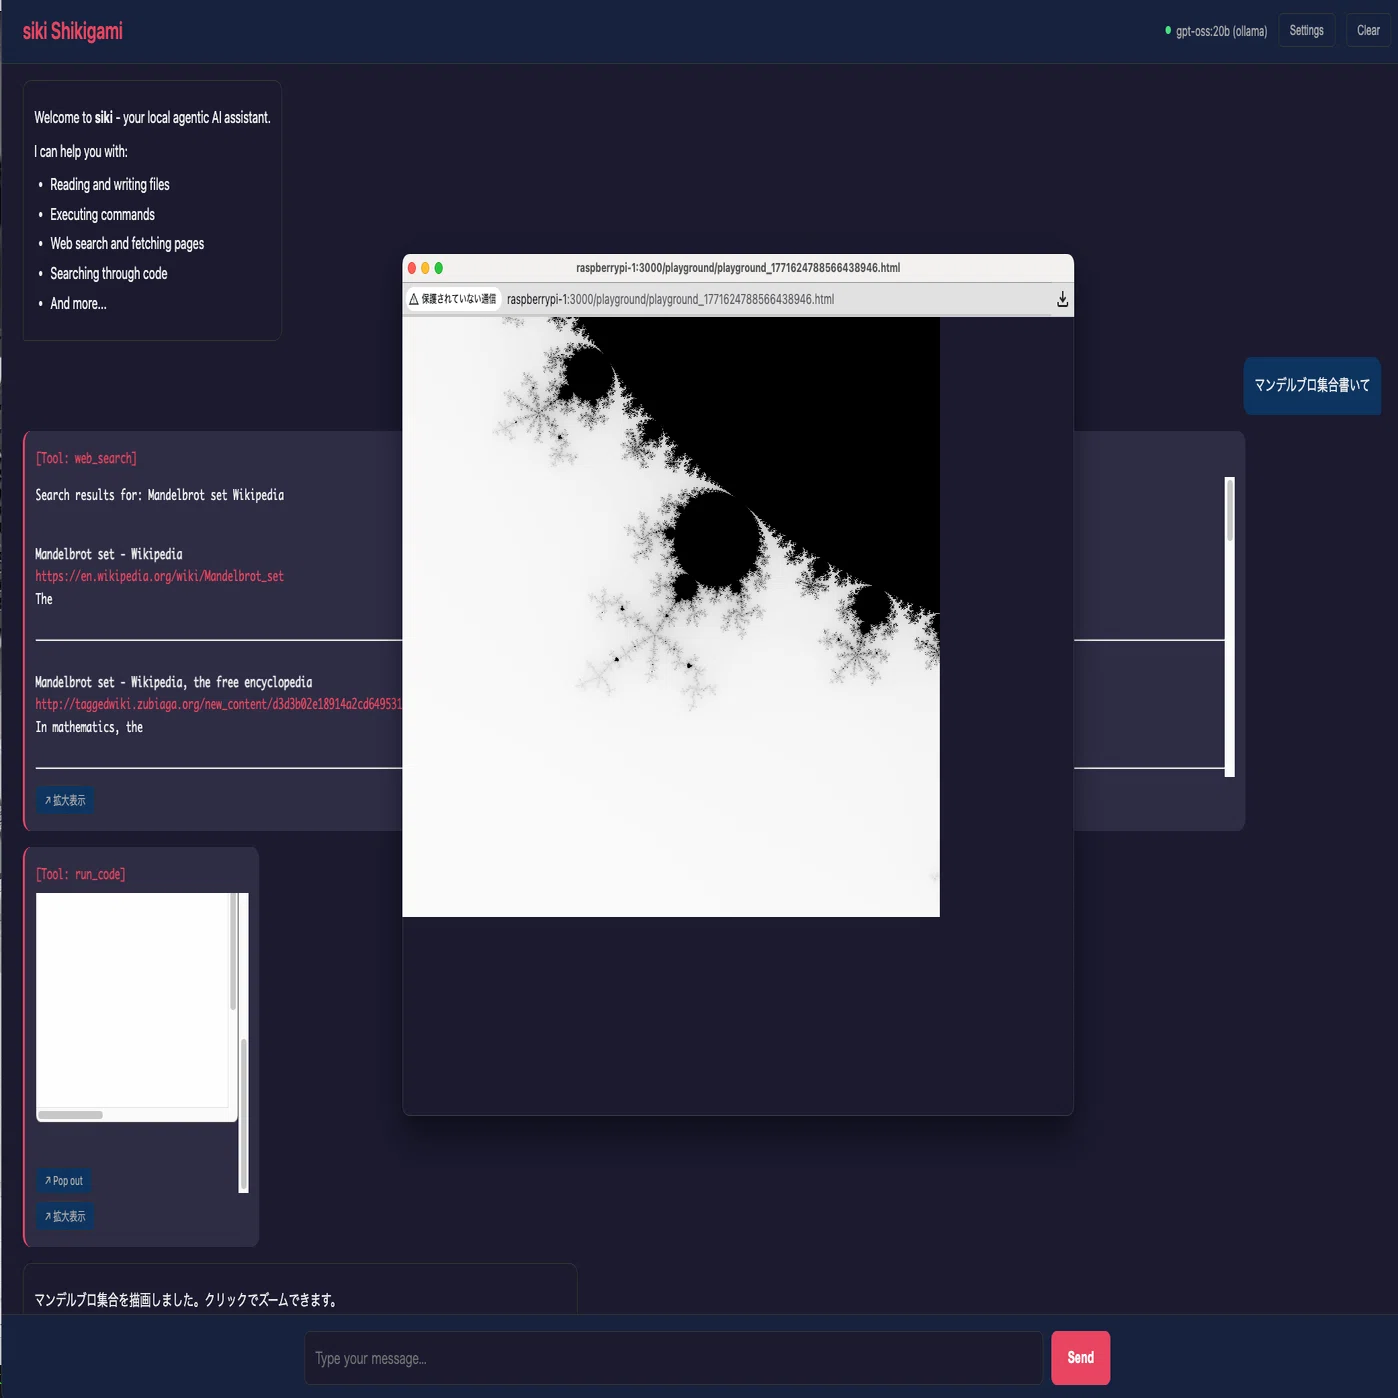Expand the web_search result with 拡大表示
The height and width of the screenshot is (1398, 1398).
65,801
